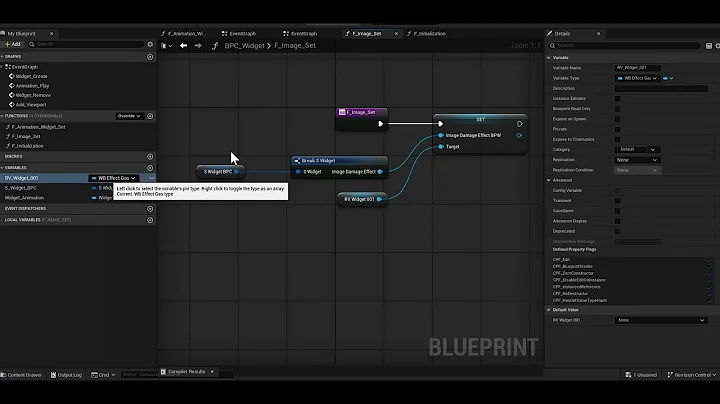Viewport: 720px width, 404px height.
Task: Toggle the Expose to Cinematics checkbox
Action: click(x=618, y=140)
